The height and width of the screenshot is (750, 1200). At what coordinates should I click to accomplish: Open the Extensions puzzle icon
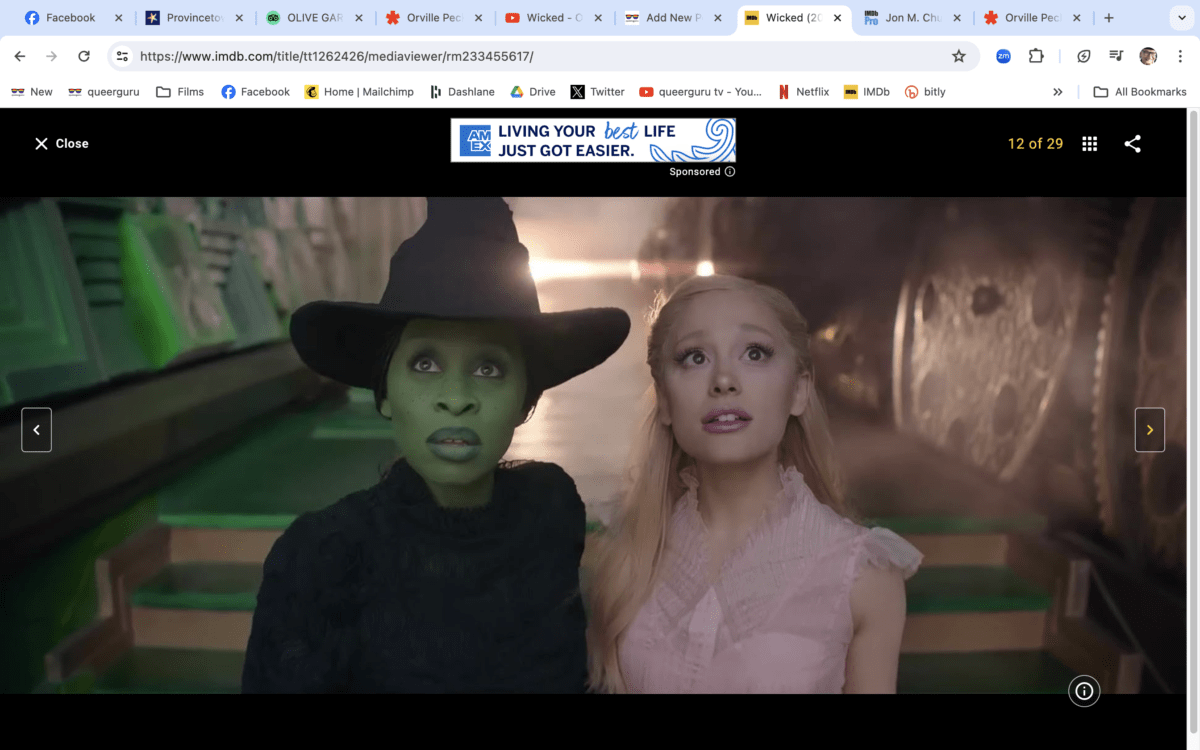tap(1036, 56)
